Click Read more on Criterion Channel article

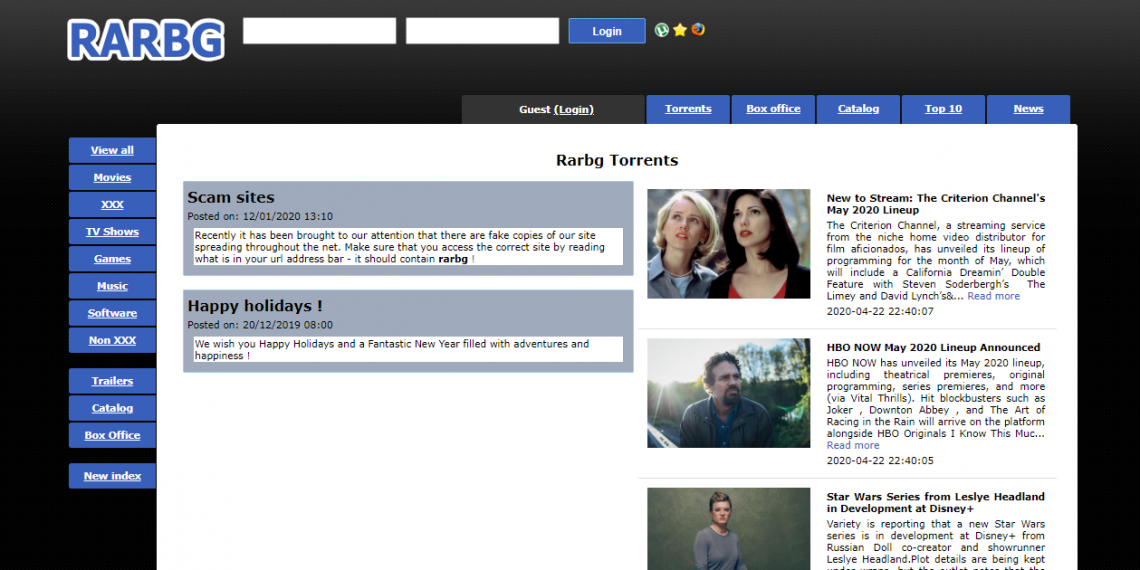point(993,296)
